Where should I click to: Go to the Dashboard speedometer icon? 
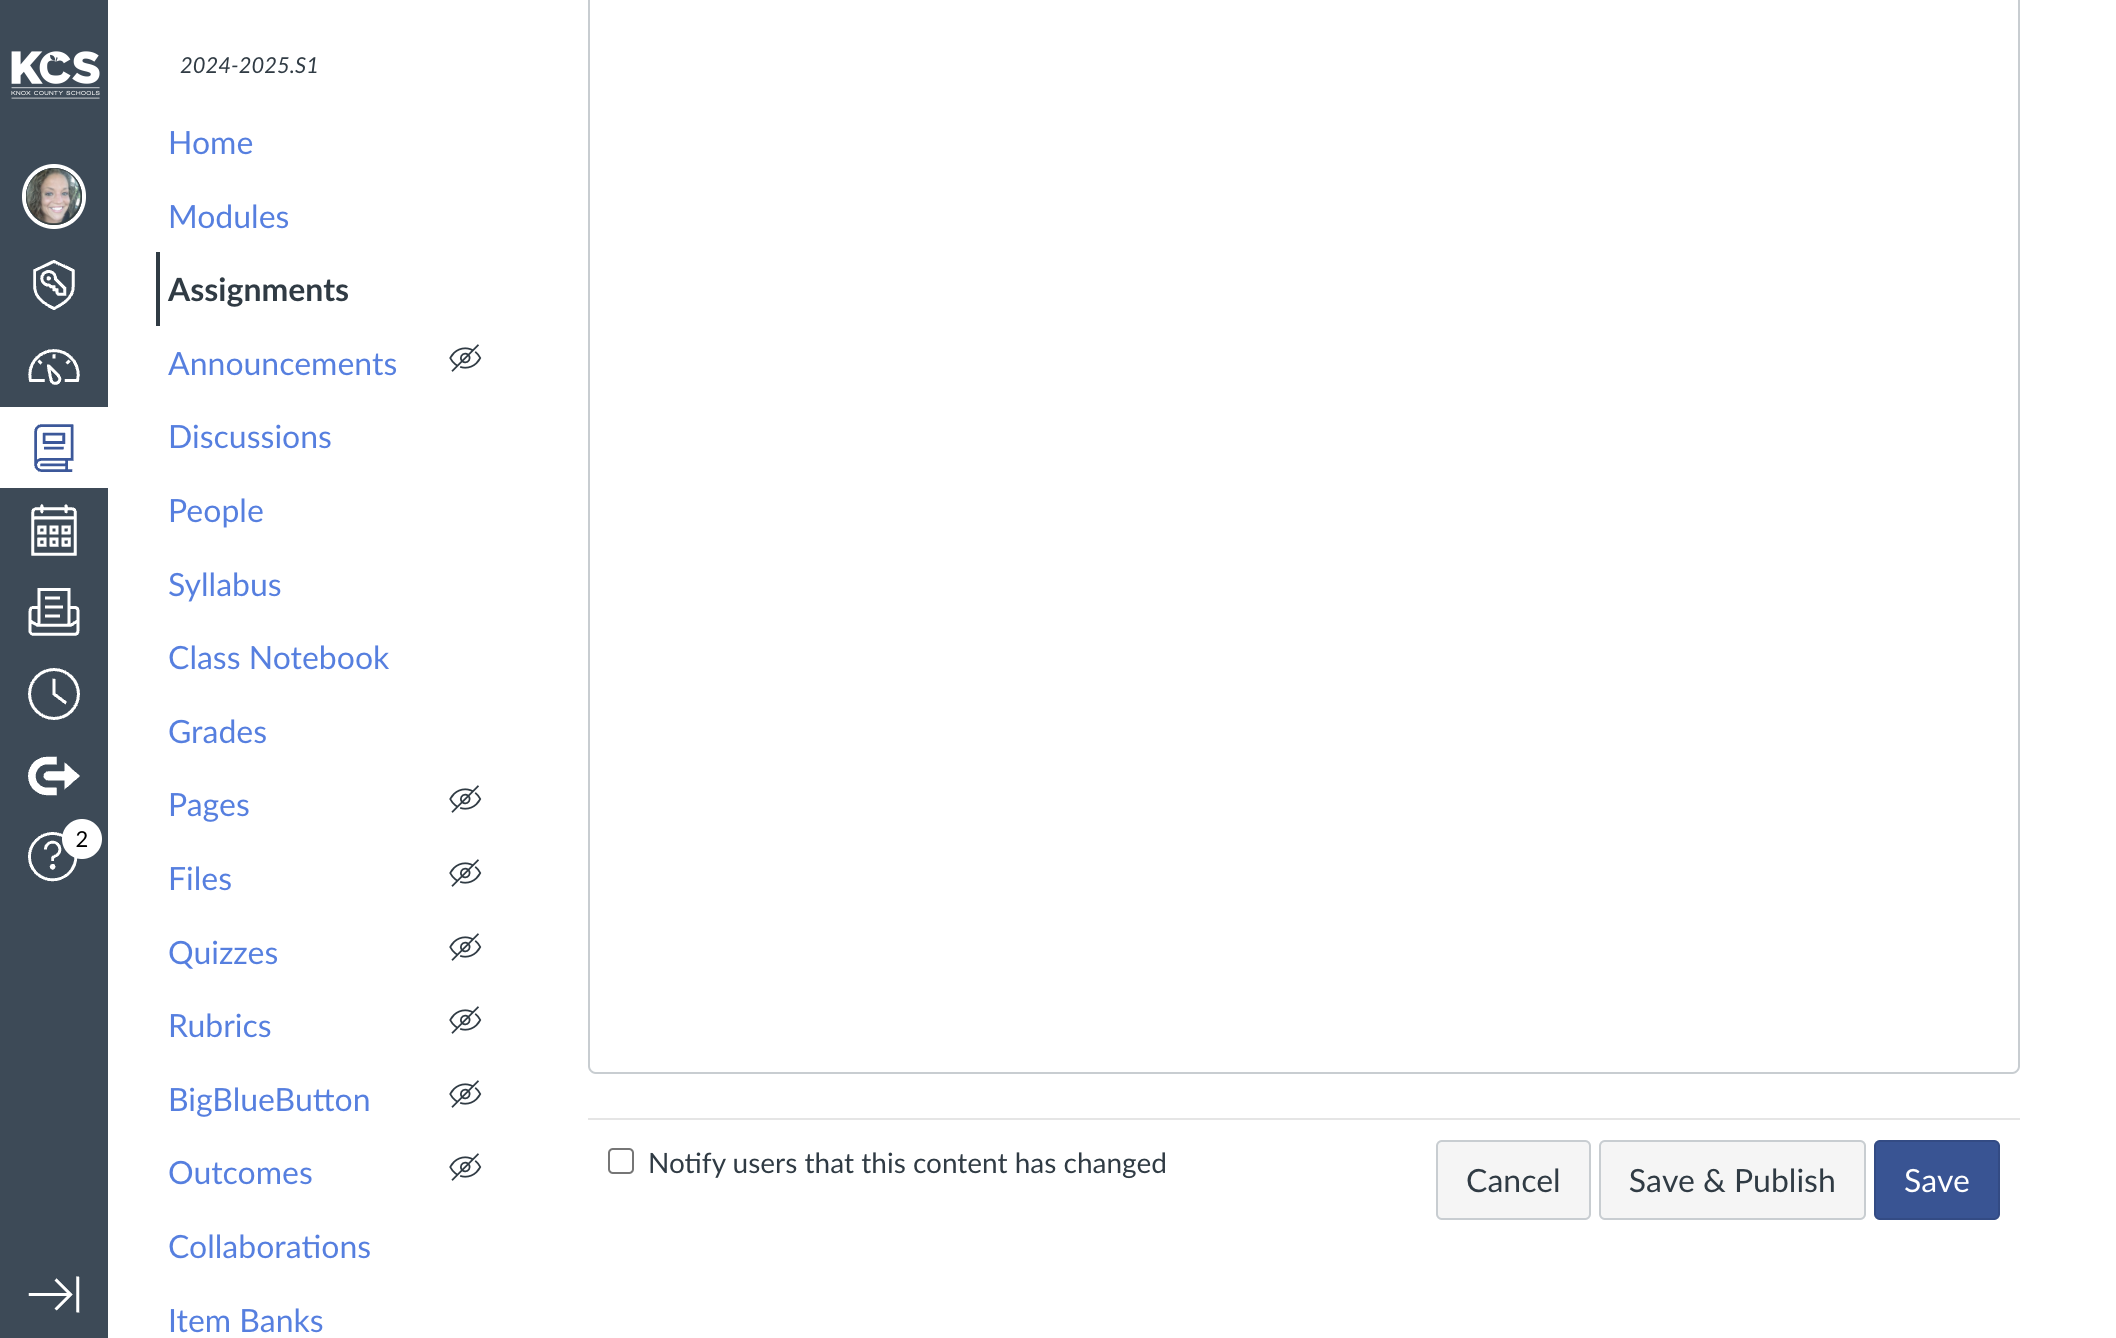coord(54,367)
